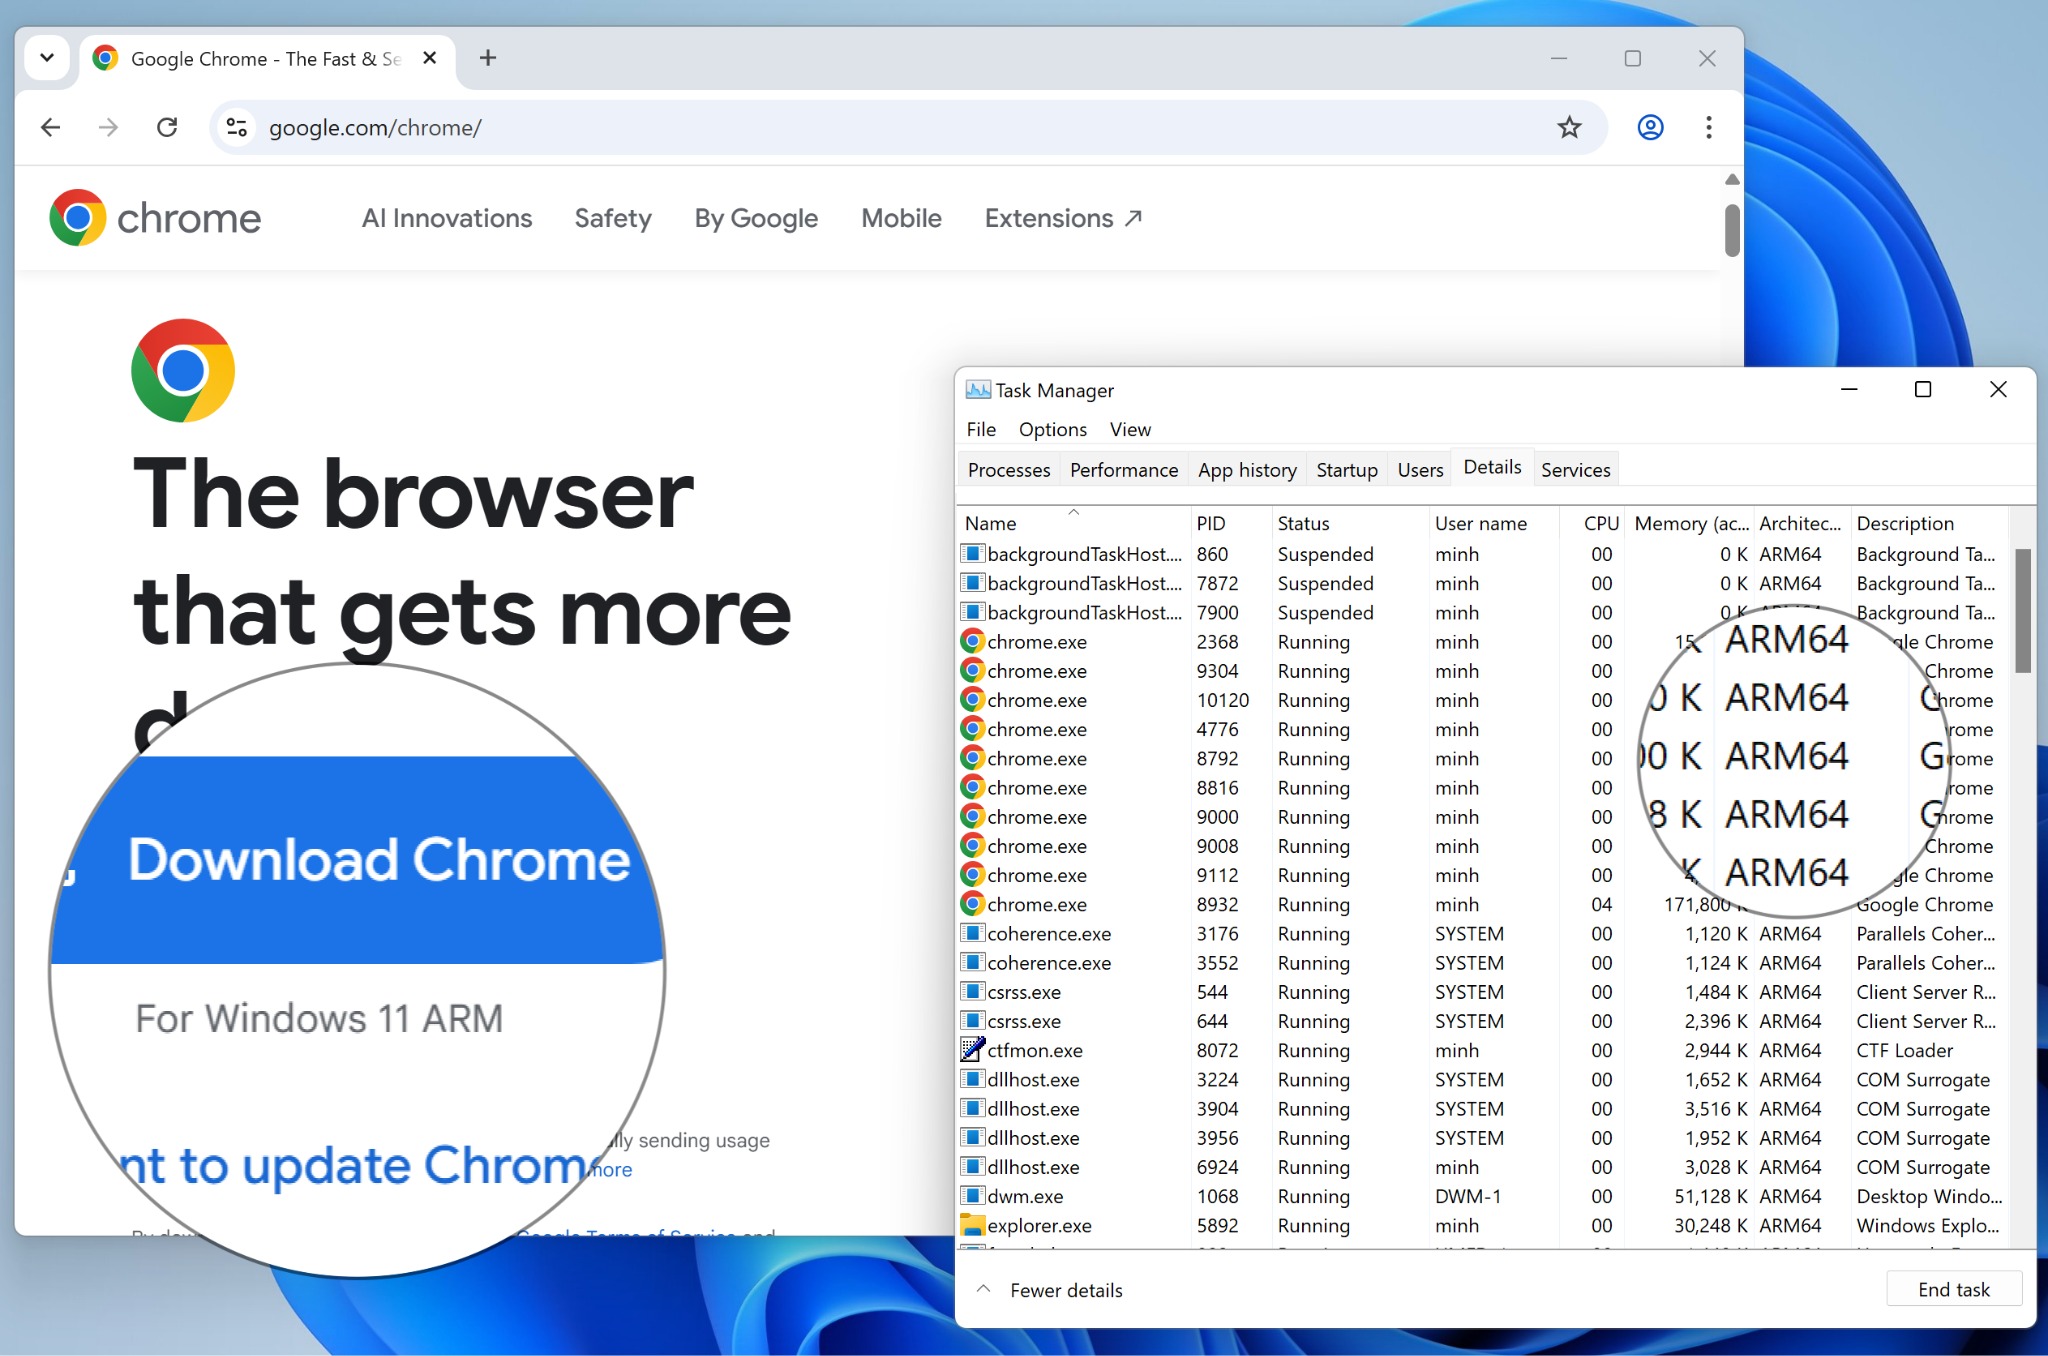This screenshot has height=1356, width=2048.
Task: Click scroll-up arrow on Chrome page scrollbar
Action: click(x=1732, y=179)
